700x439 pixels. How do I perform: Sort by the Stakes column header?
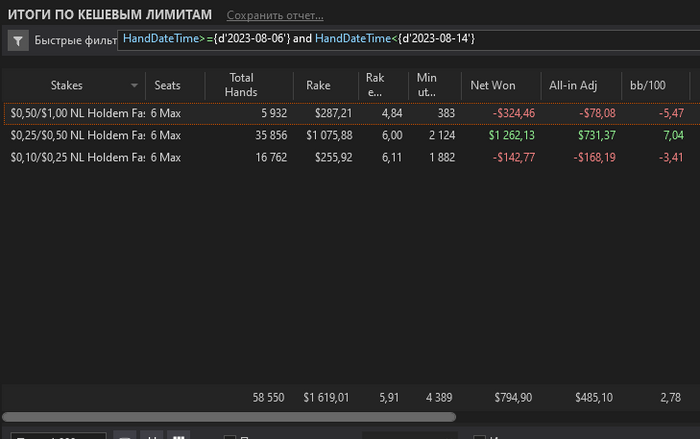click(x=67, y=85)
